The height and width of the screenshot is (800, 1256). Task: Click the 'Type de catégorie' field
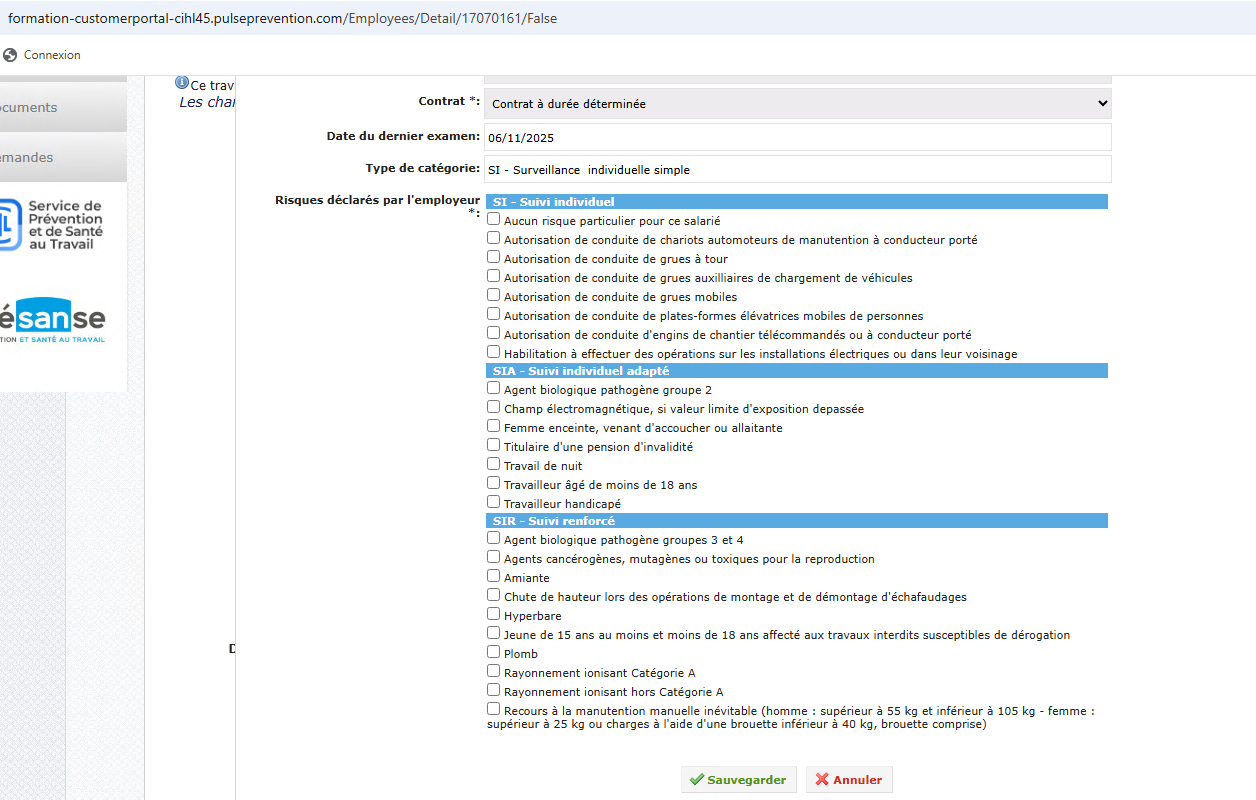pyautogui.click(x=797, y=169)
